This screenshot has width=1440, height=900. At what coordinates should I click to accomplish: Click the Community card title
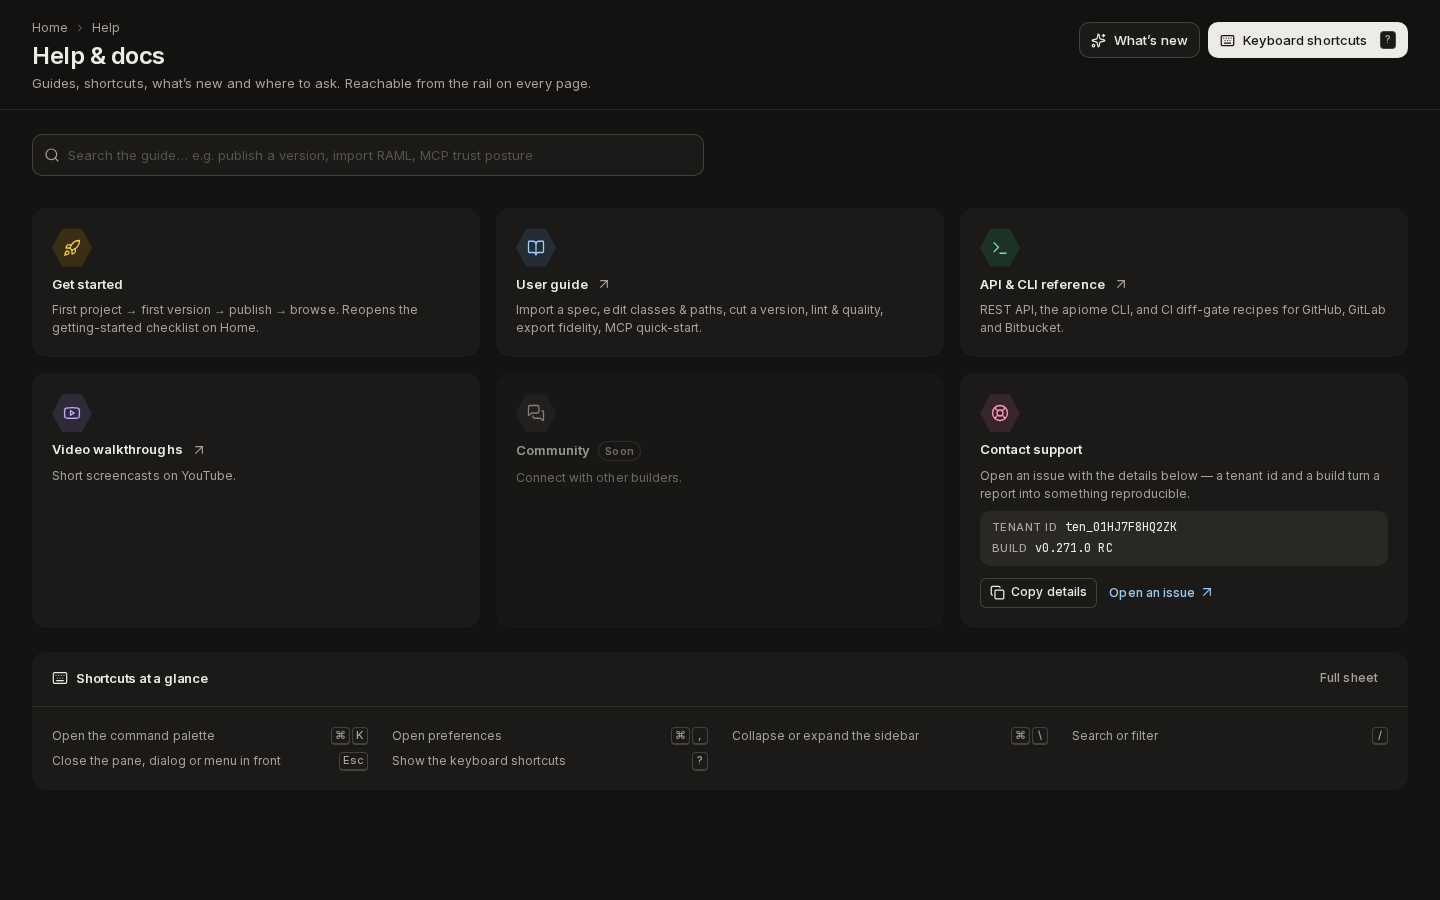(552, 451)
